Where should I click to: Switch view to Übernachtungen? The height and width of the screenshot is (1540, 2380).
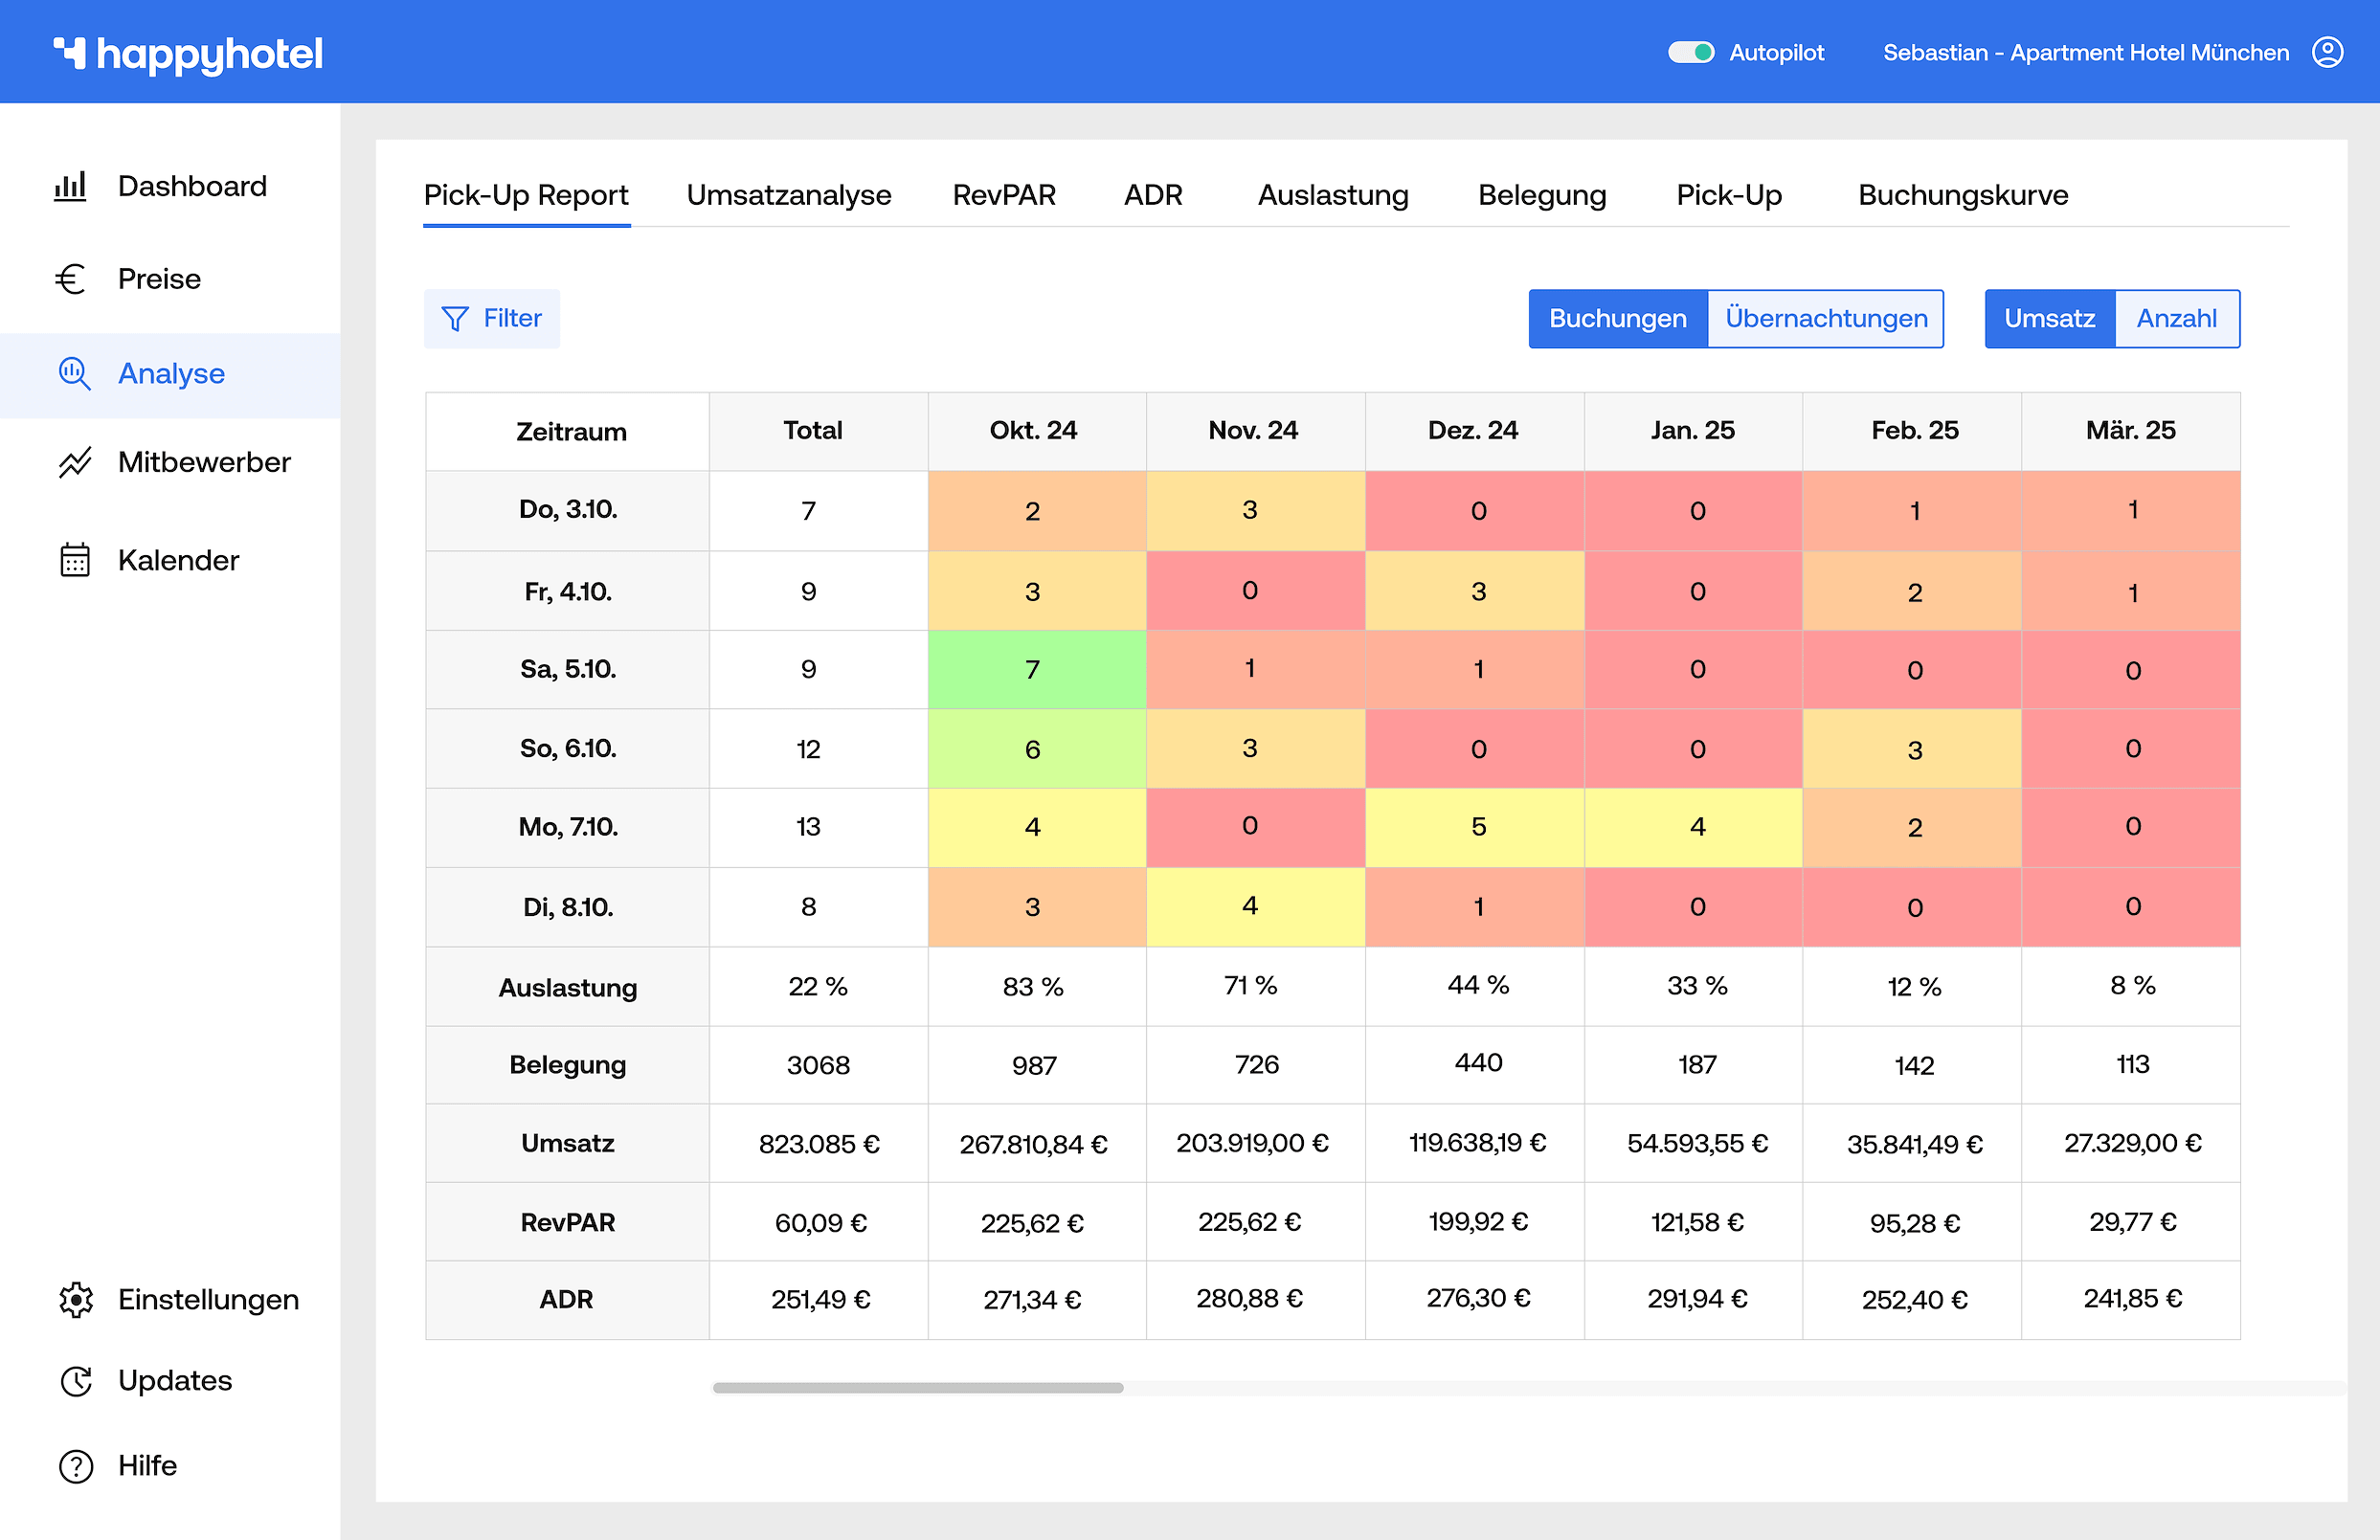(x=1825, y=318)
